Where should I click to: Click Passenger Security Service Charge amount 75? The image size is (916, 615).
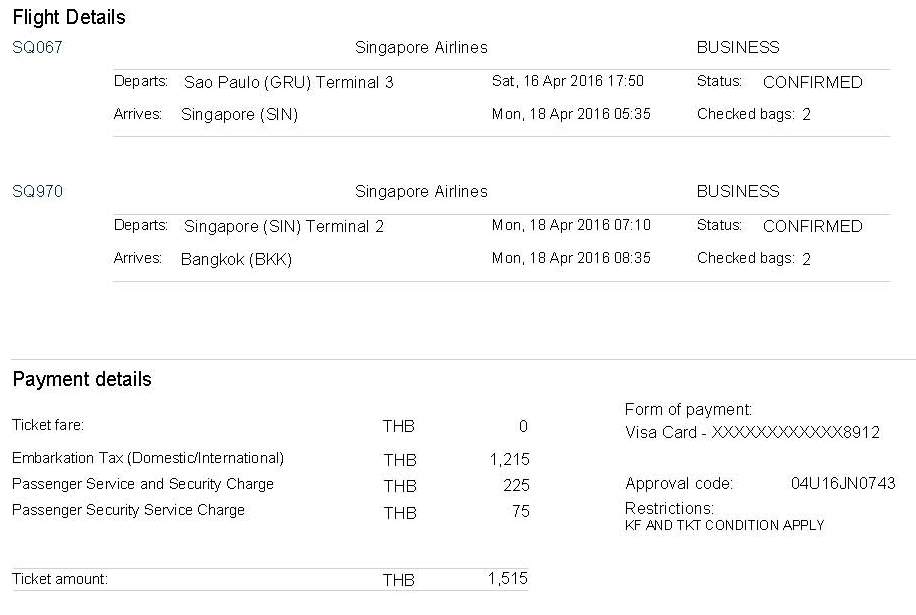(x=521, y=512)
